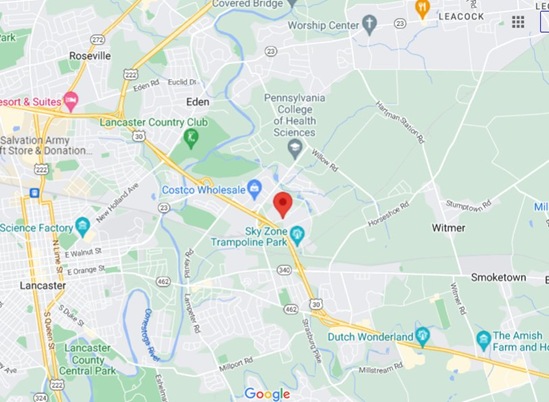Select the Costco Wholesale shopping bag icon
The width and height of the screenshot is (549, 402).
[x=255, y=190]
